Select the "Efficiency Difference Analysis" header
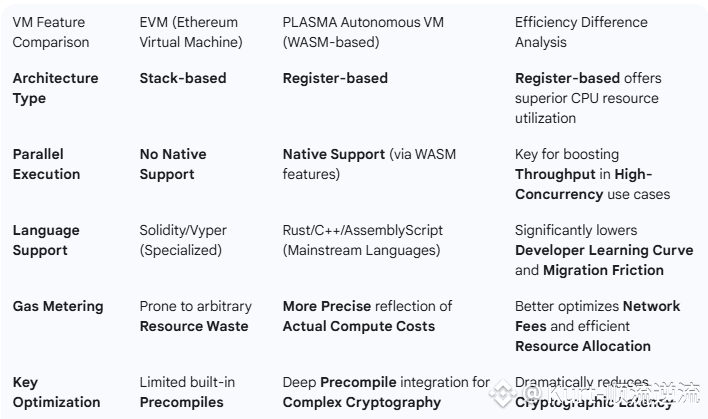The image size is (708, 419). tap(581, 32)
